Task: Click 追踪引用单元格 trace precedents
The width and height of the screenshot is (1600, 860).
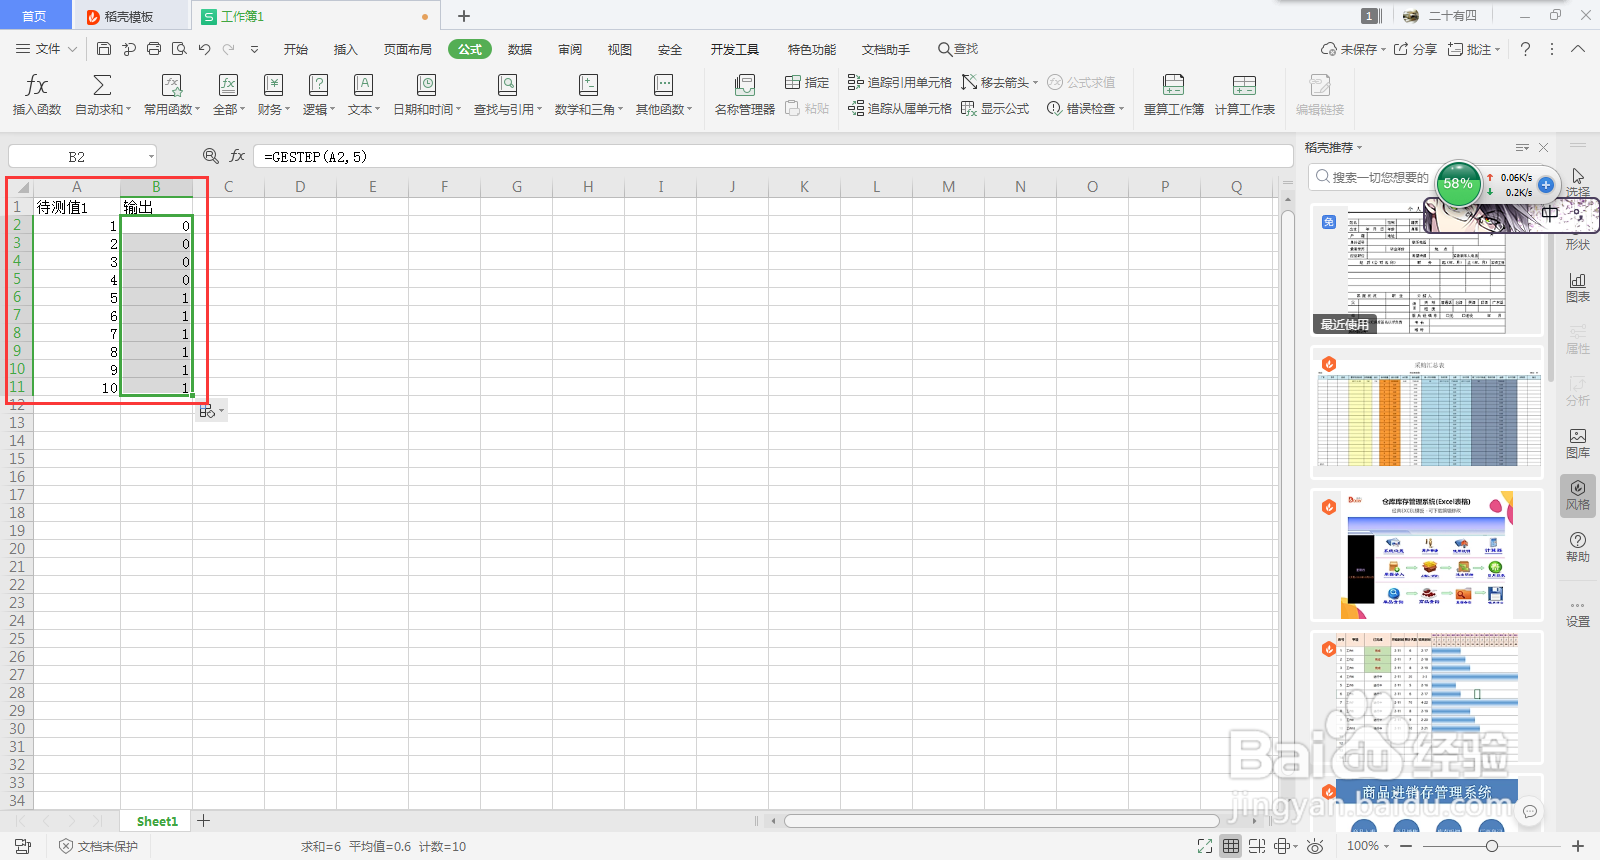Action: point(899,82)
